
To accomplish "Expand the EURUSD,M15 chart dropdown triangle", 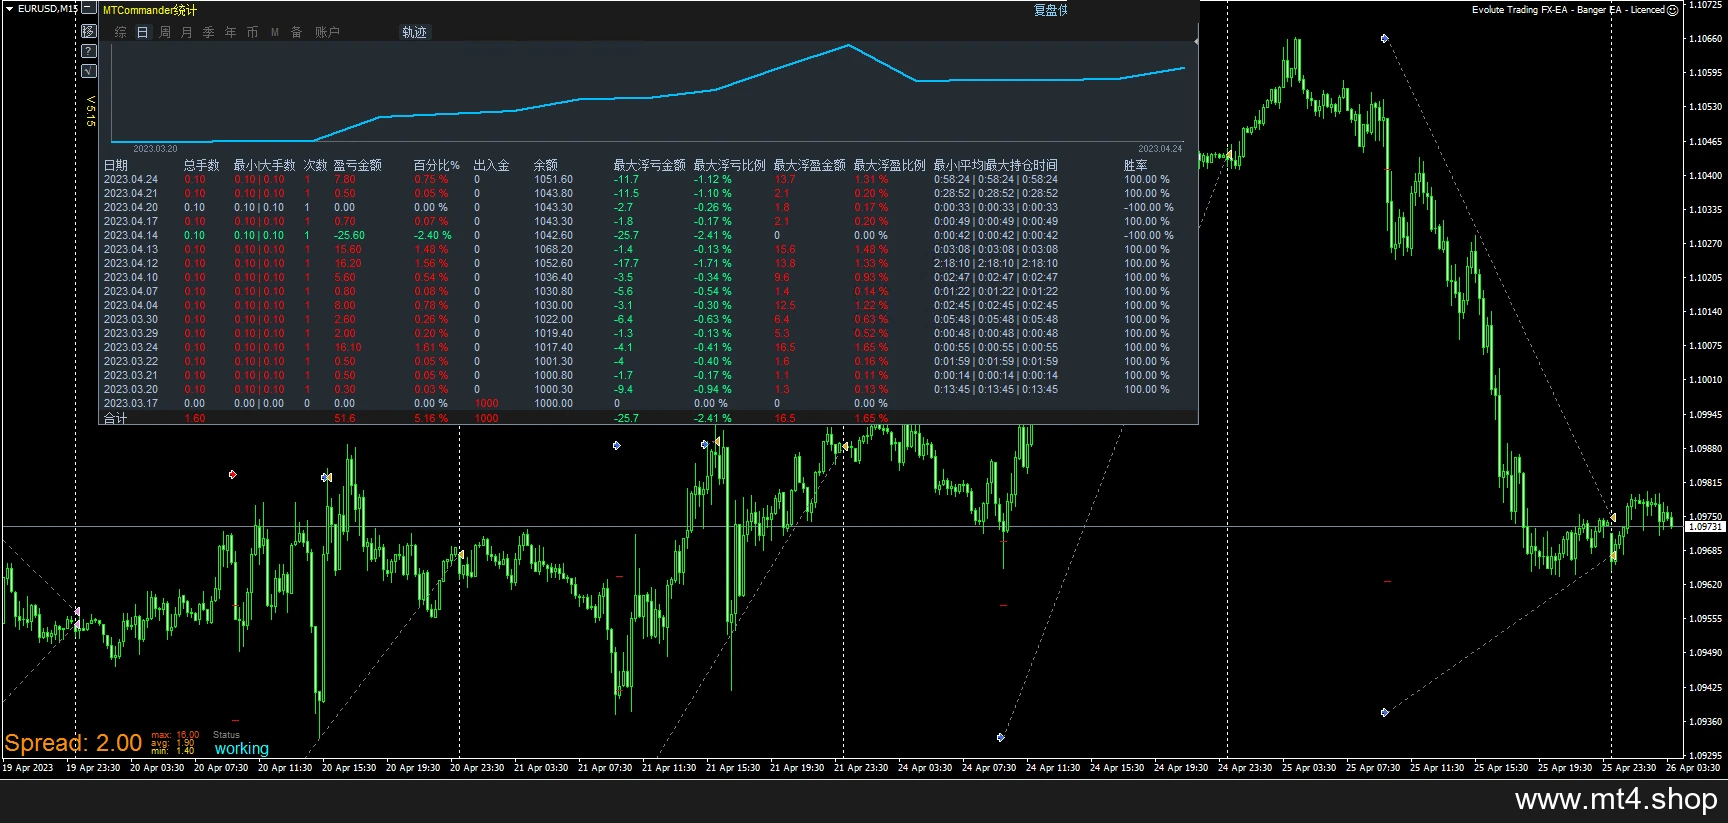I will 9,8.
